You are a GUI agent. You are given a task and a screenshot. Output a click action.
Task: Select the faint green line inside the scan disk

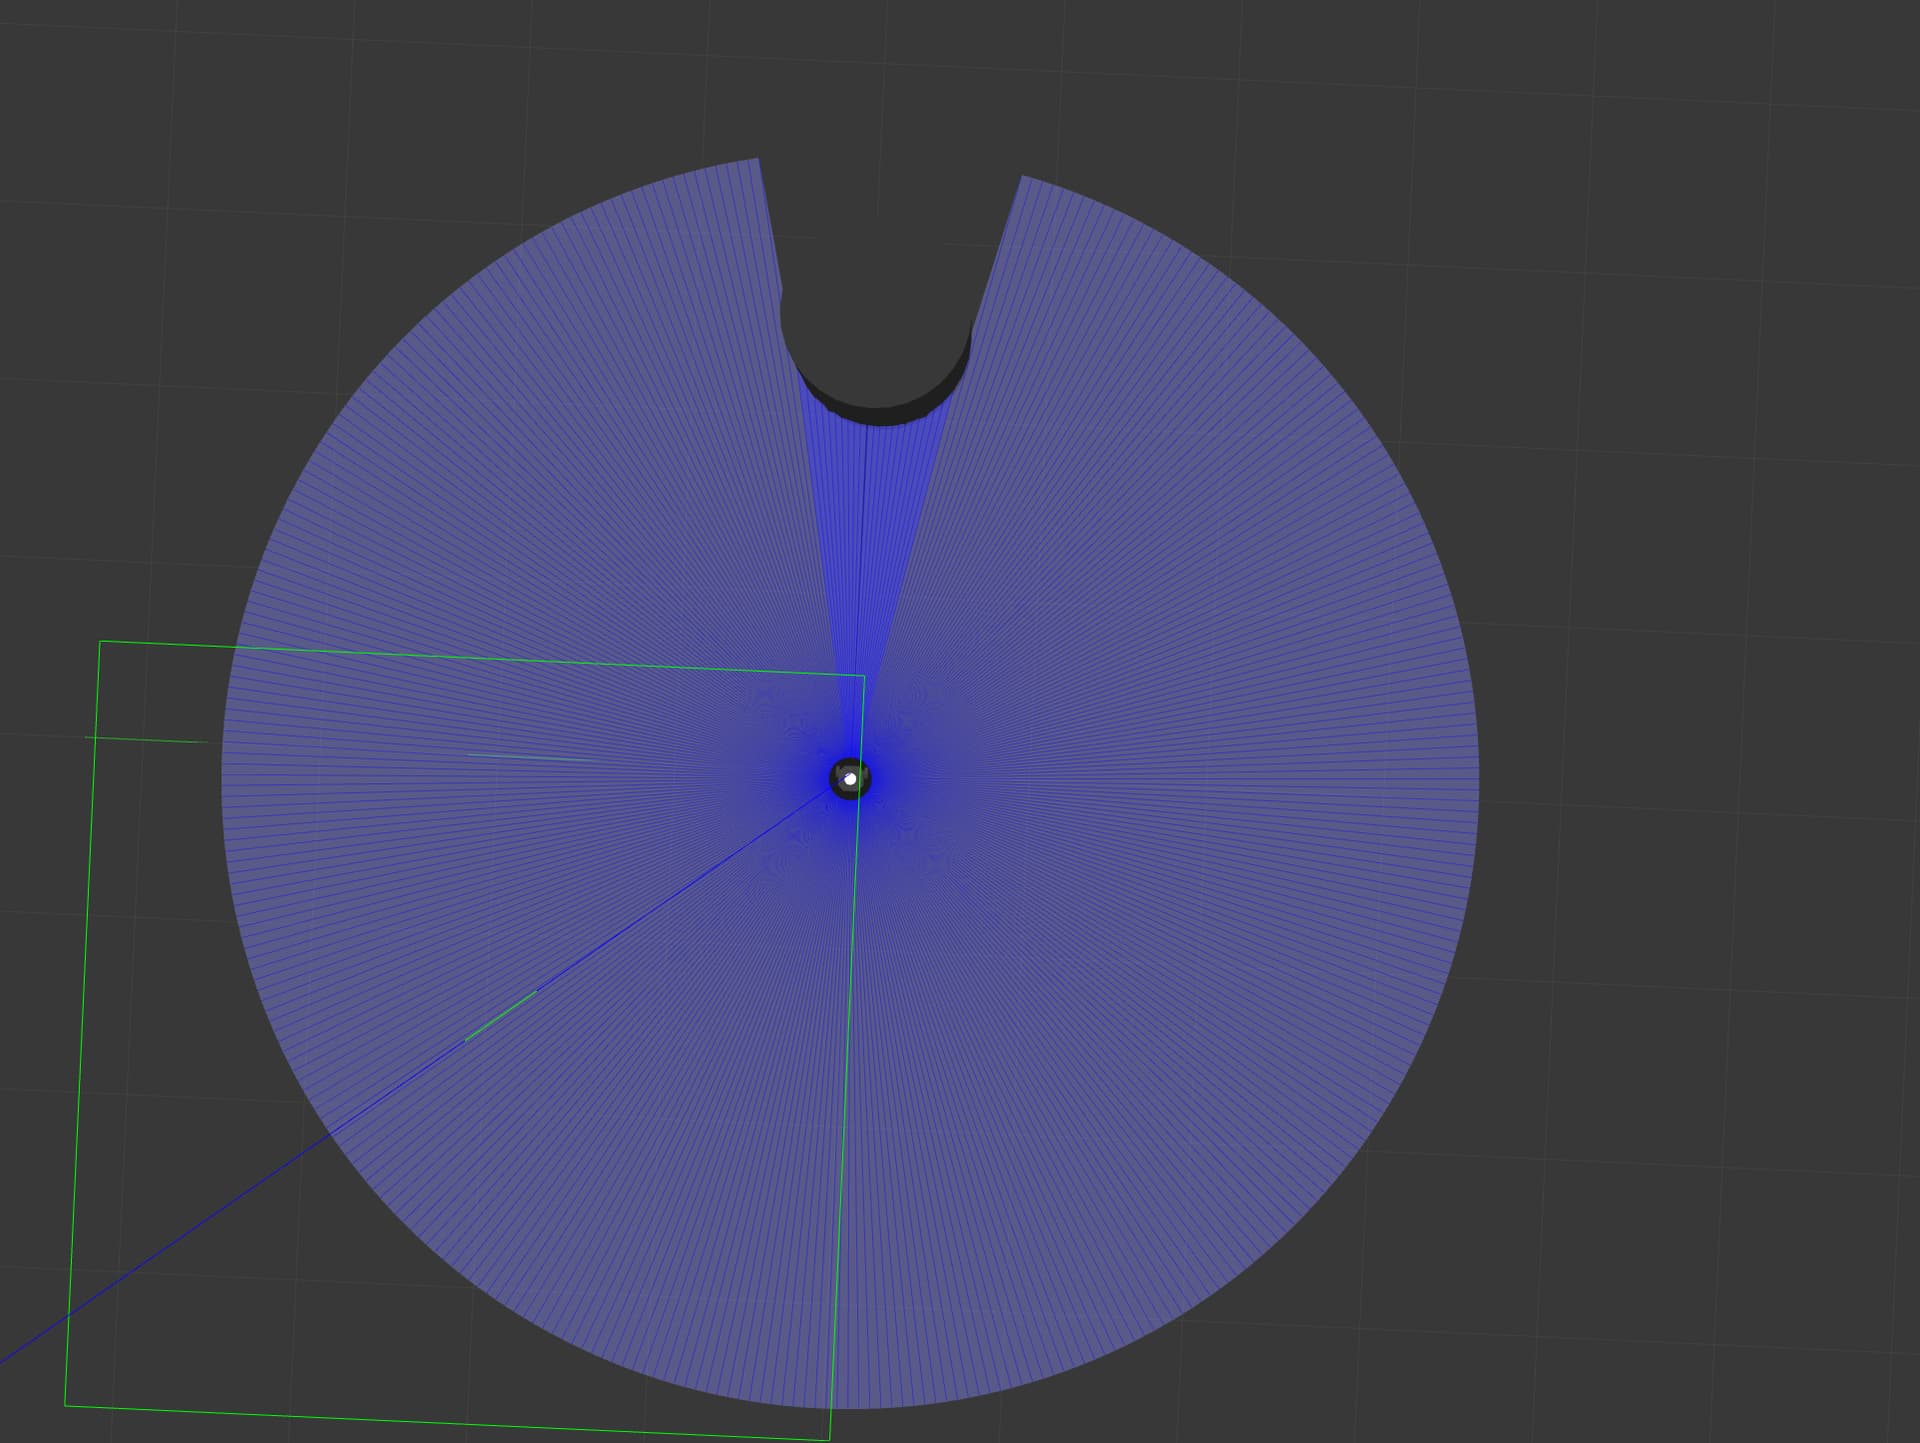tap(530, 757)
